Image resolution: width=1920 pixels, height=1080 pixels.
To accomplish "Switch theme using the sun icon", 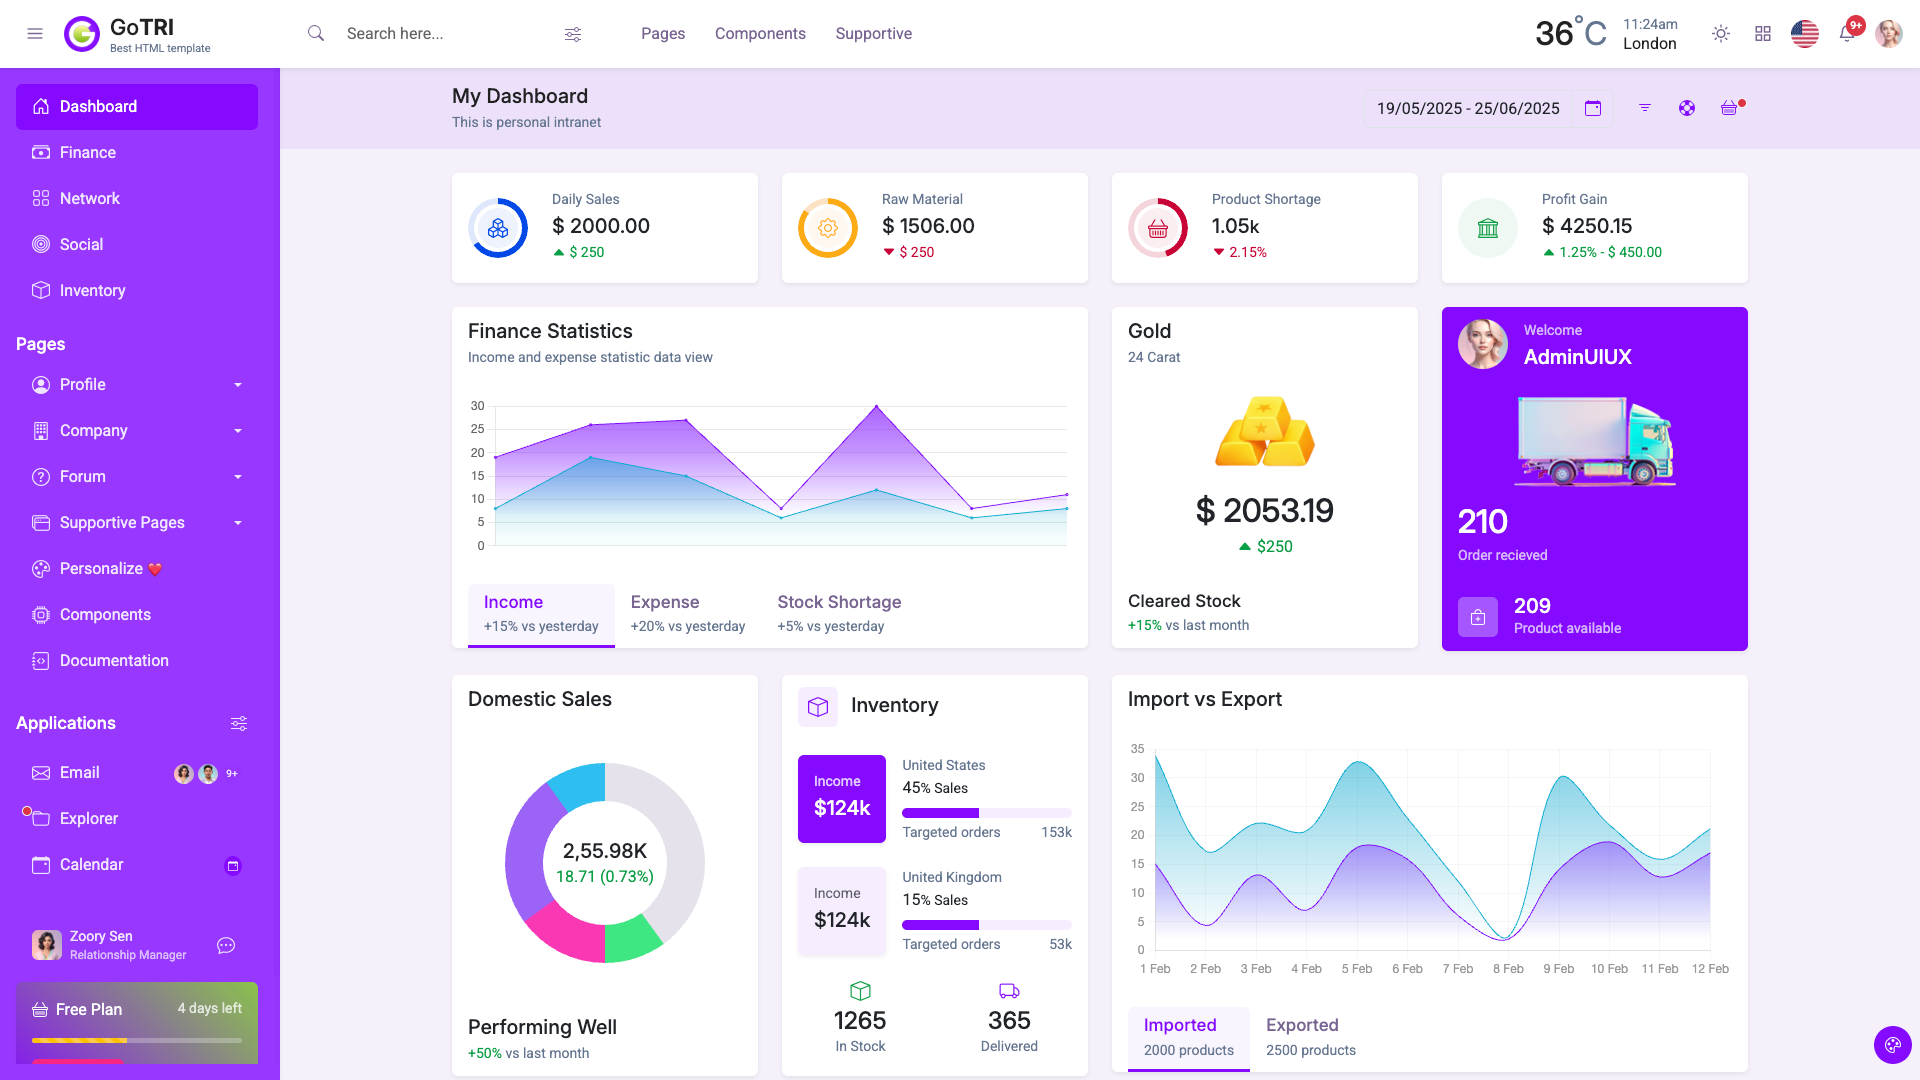I will pyautogui.click(x=1721, y=33).
